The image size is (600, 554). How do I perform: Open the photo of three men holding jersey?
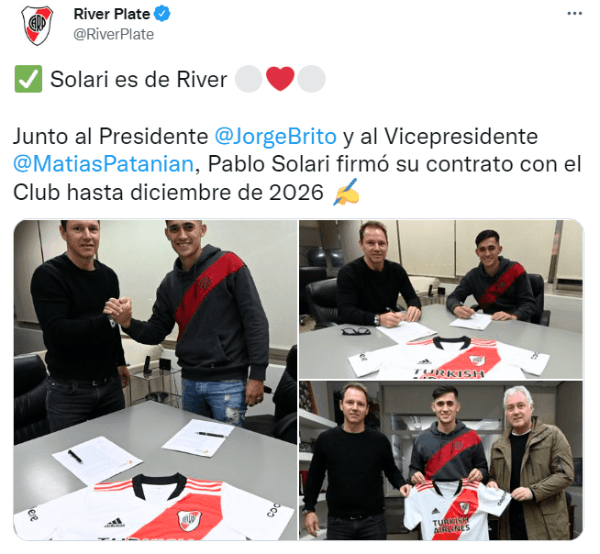tap(441, 461)
